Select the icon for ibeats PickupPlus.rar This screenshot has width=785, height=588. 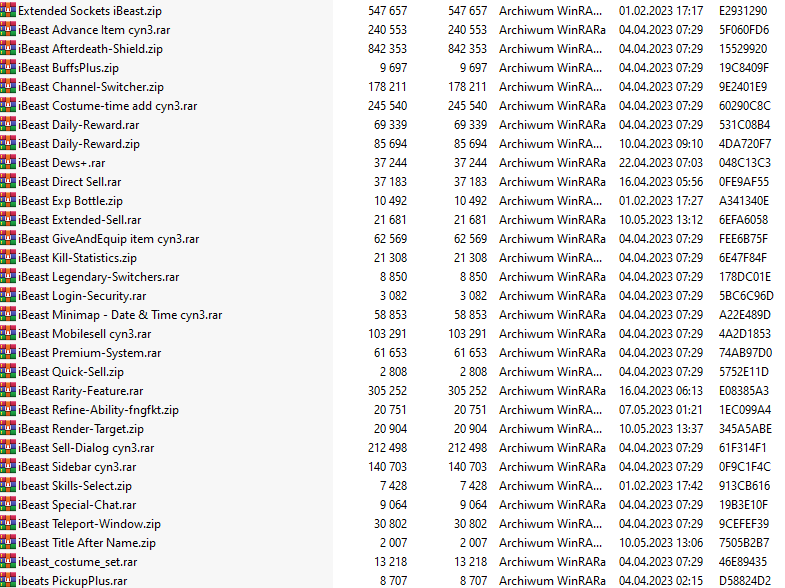coord(8,580)
